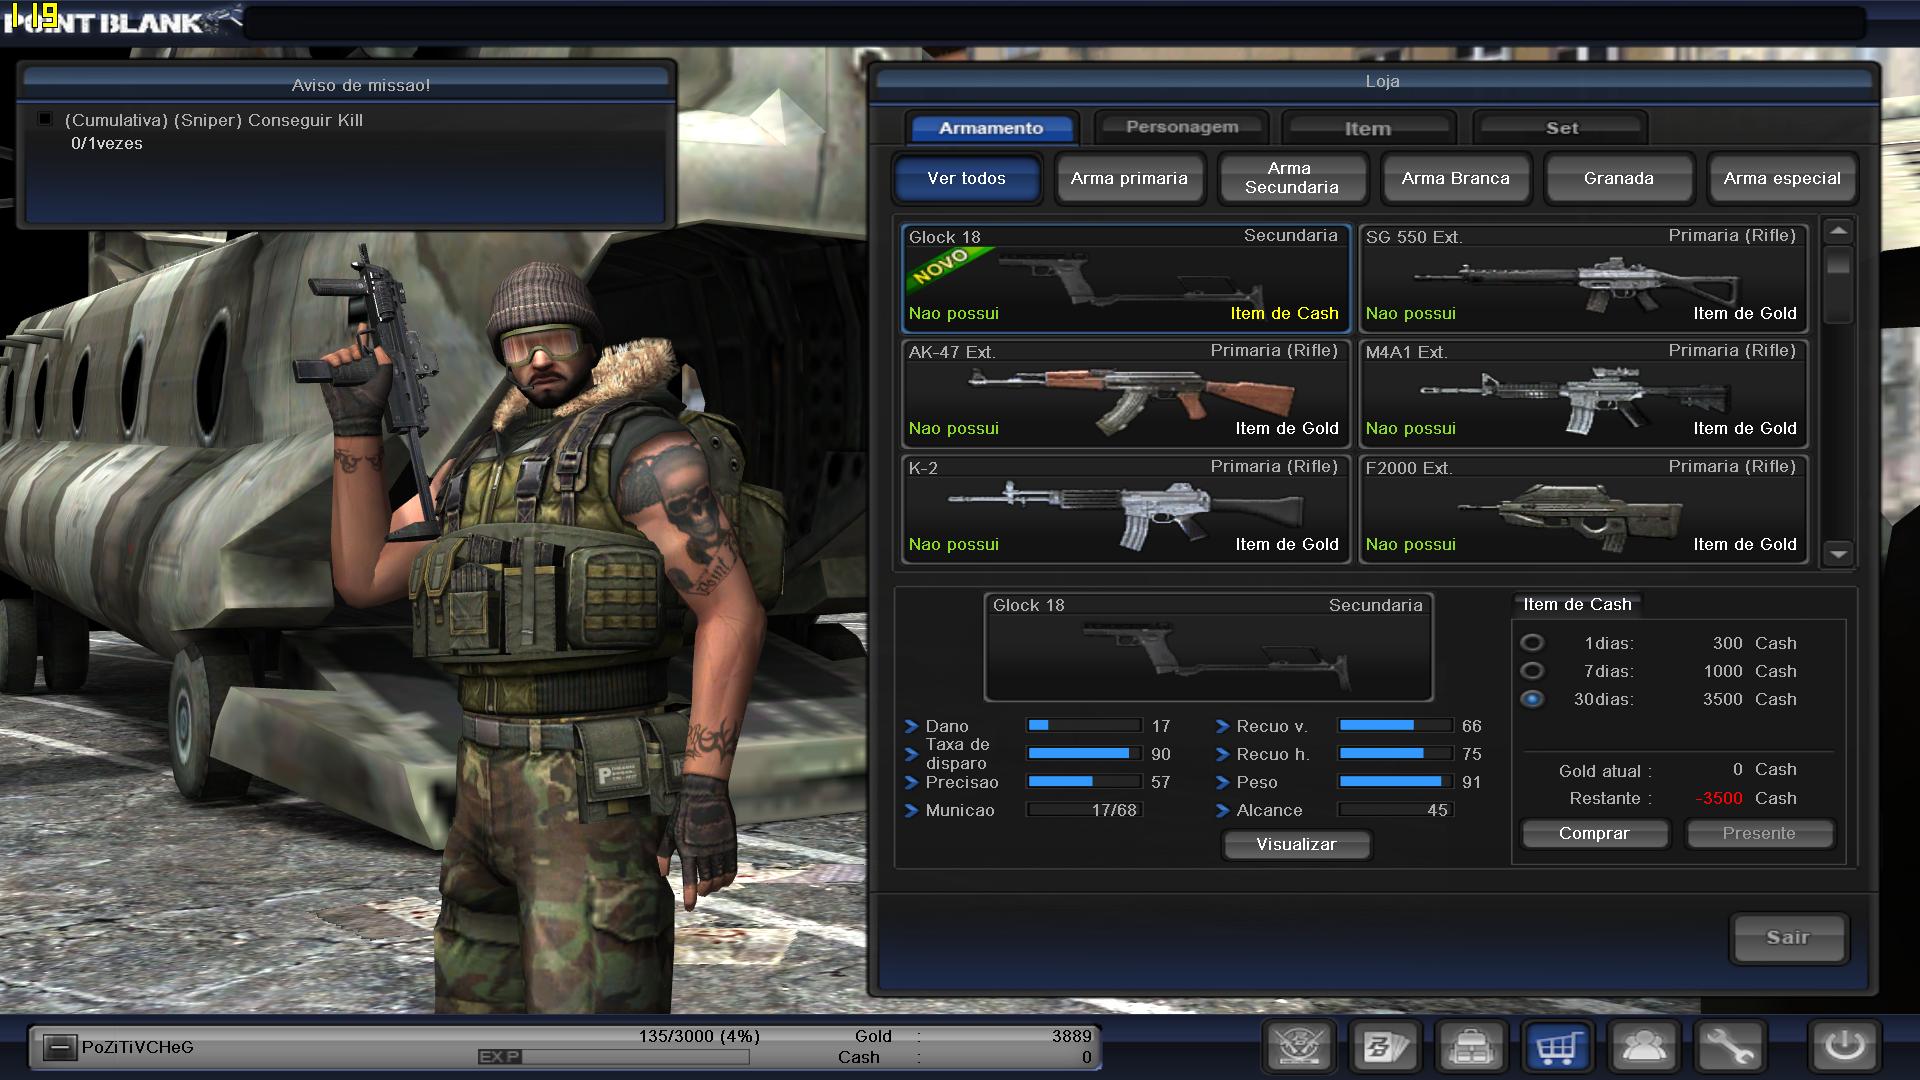1920x1080 pixels.
Task: Filter by Arma primaria category
Action: click(1129, 178)
